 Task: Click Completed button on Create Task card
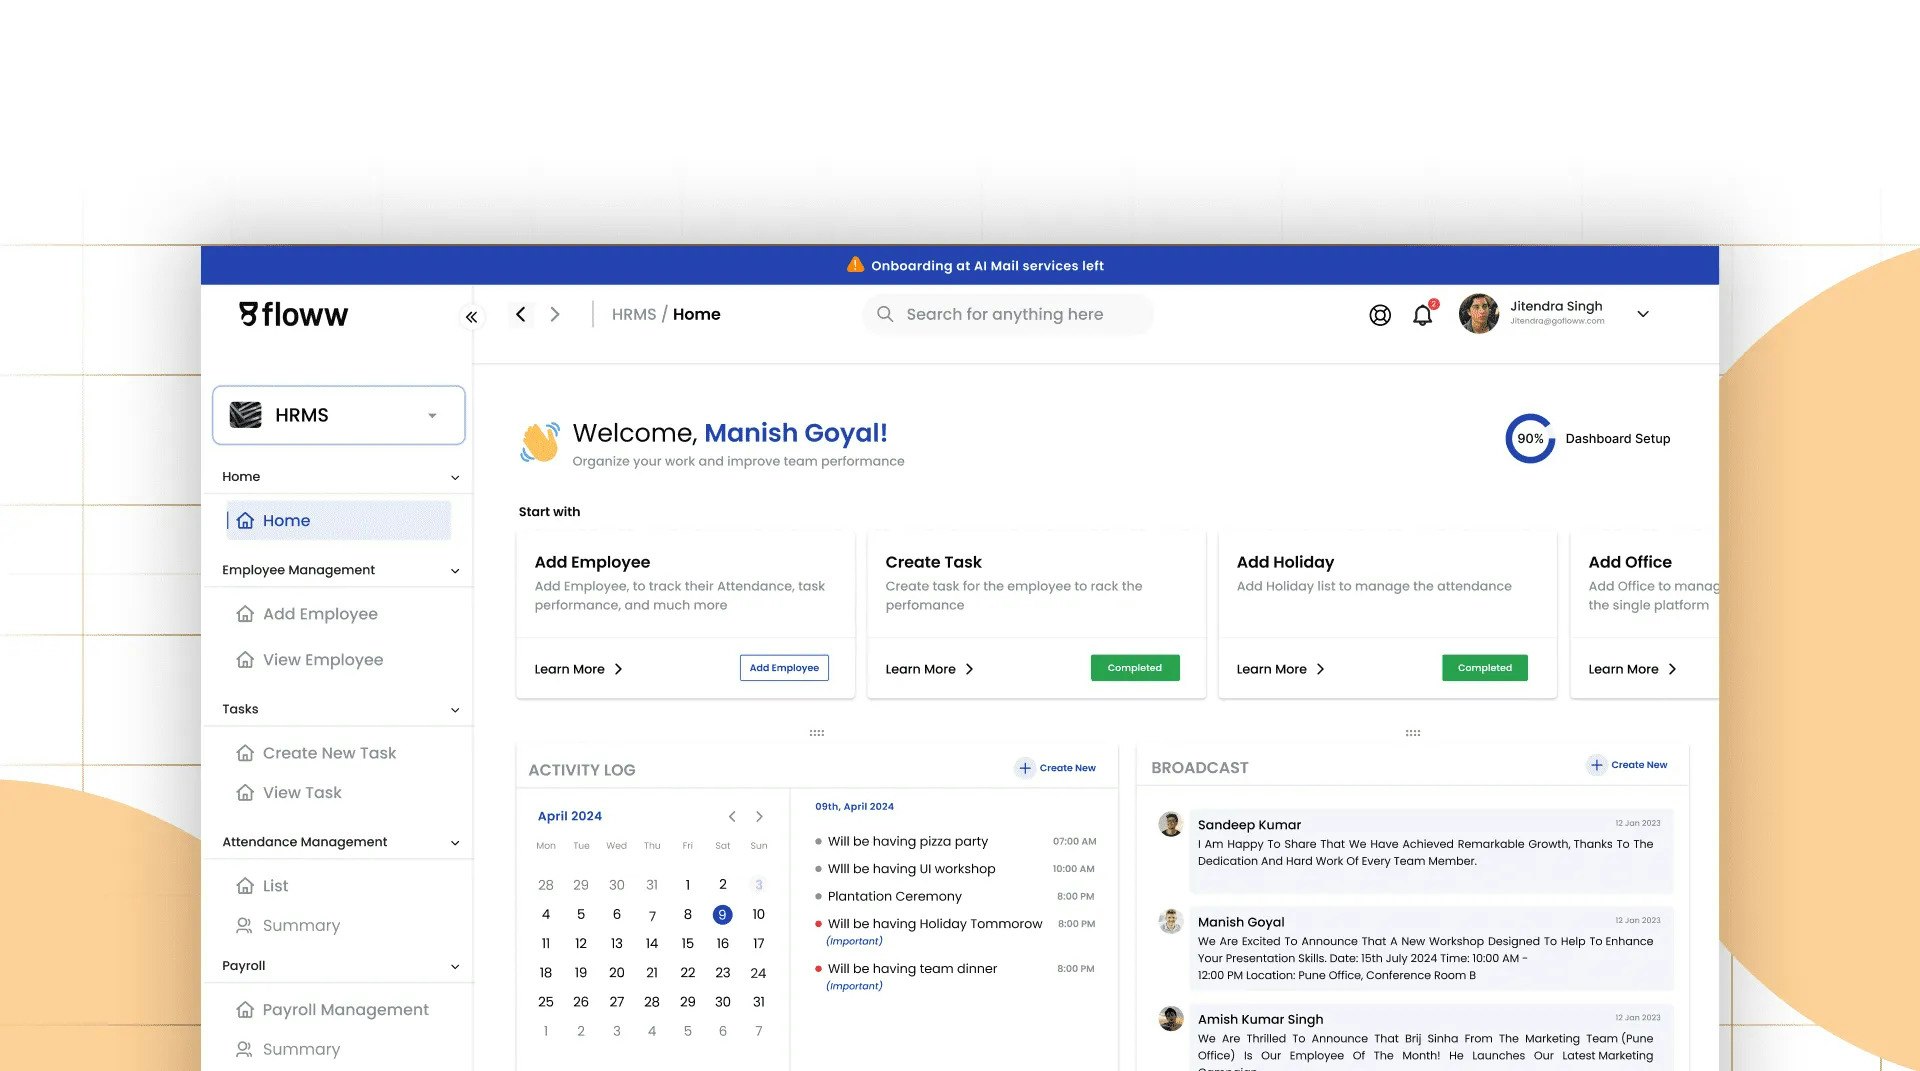tap(1135, 668)
